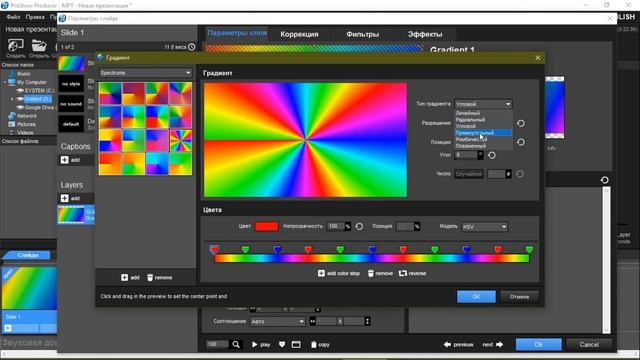Select the Music folder in folder tree
This screenshot has width=640, height=360.
click(23, 74)
